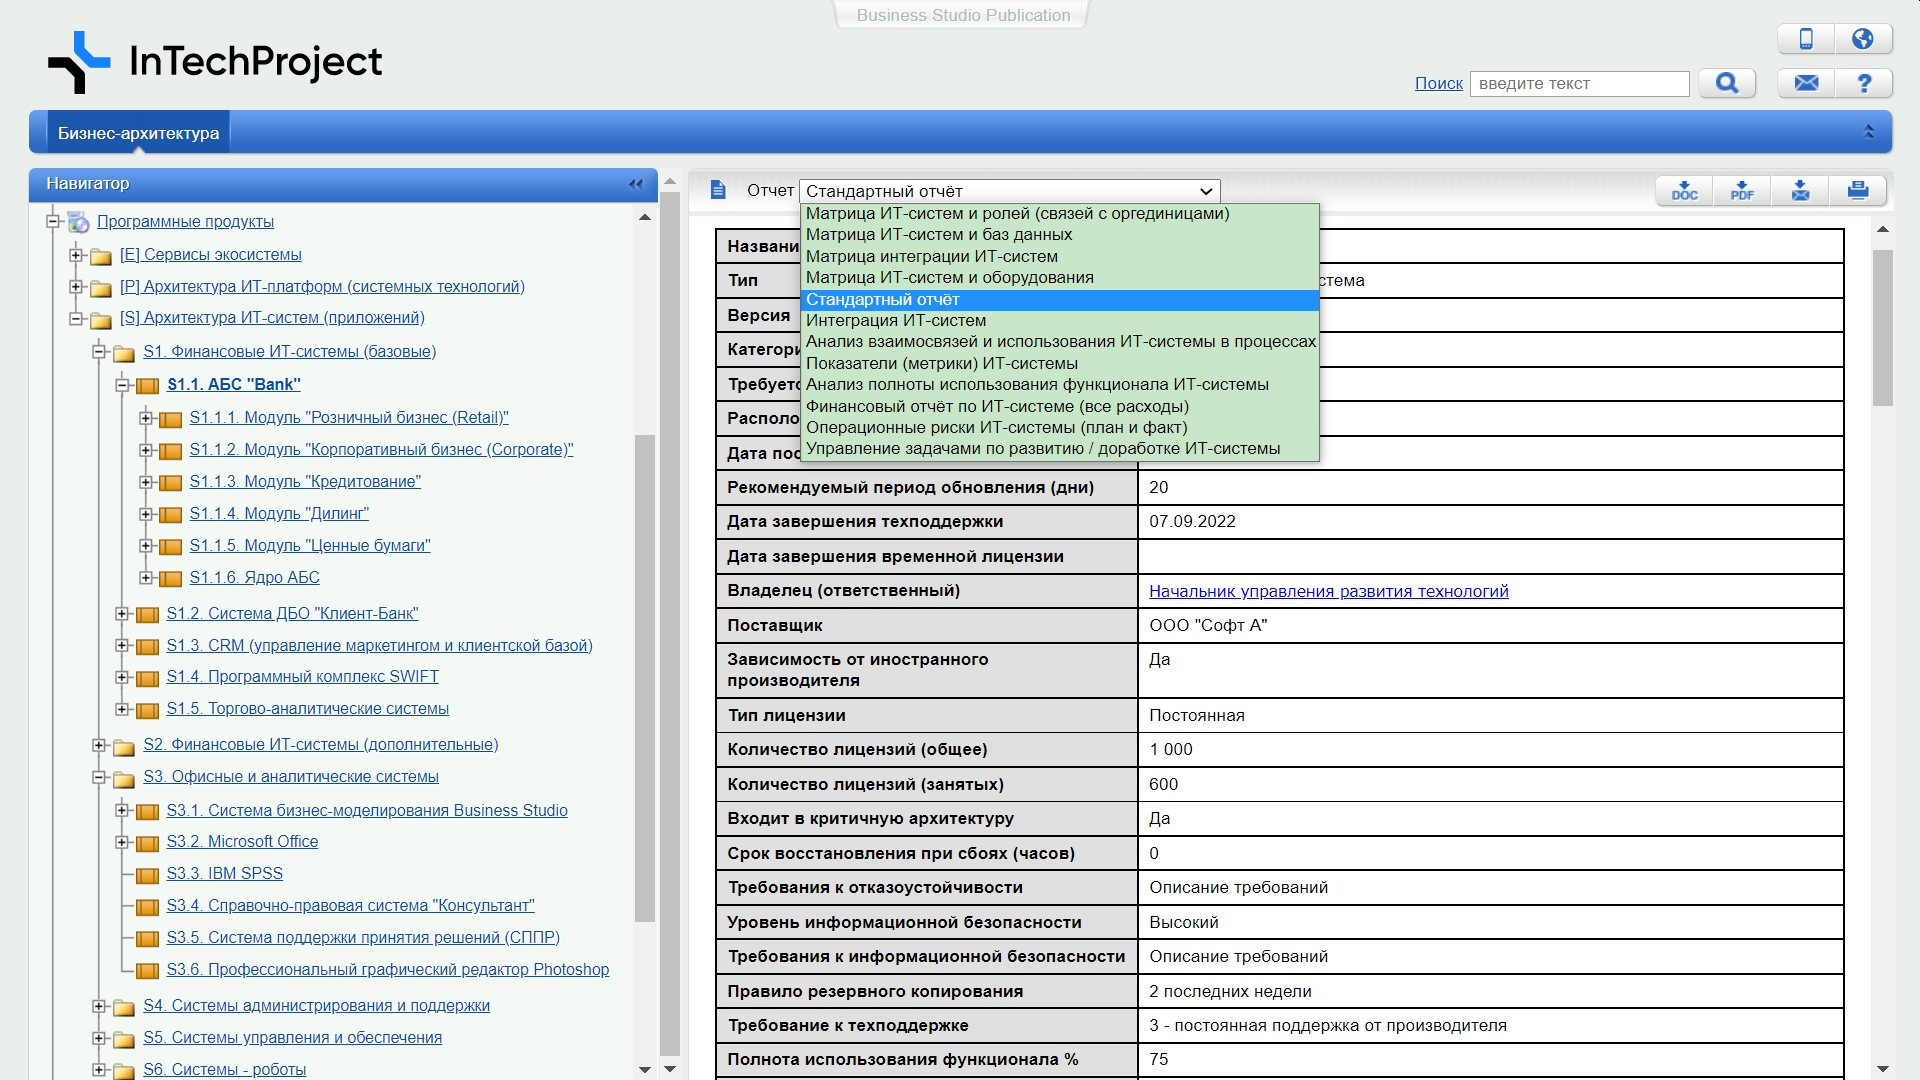Image resolution: width=1920 pixels, height=1080 pixels.
Task: Open S3.2 Microsoft Office tree link
Action: click(242, 842)
